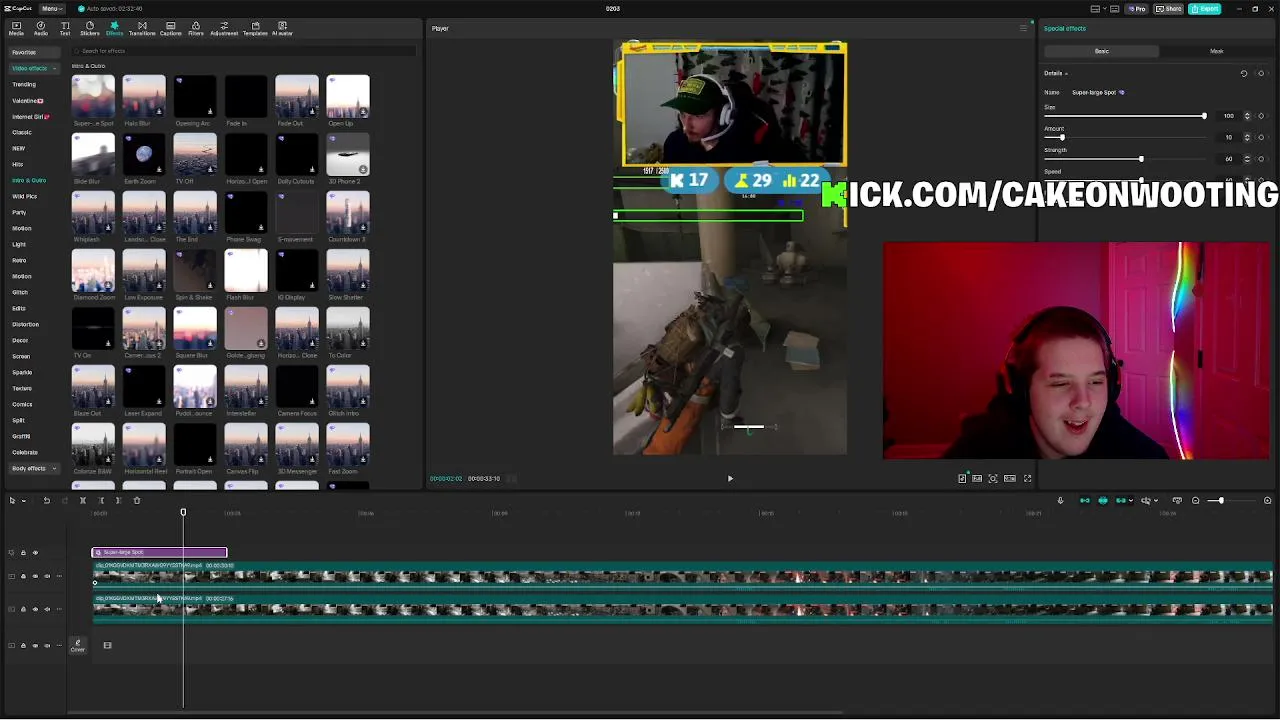Screen dimensions: 1280x720
Task: Select the Effects panel icon
Action: tap(114, 28)
